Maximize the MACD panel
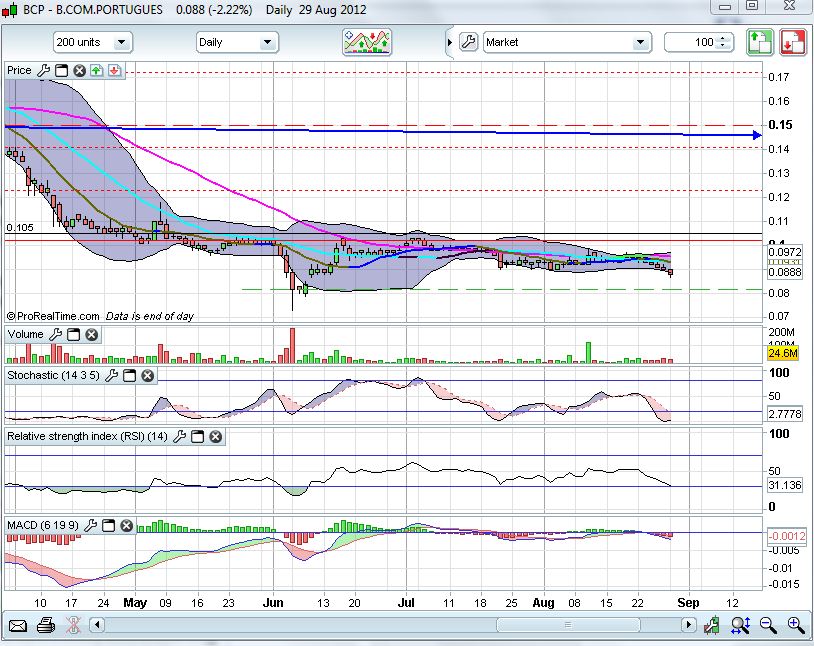The width and height of the screenshot is (814, 646). (108, 526)
